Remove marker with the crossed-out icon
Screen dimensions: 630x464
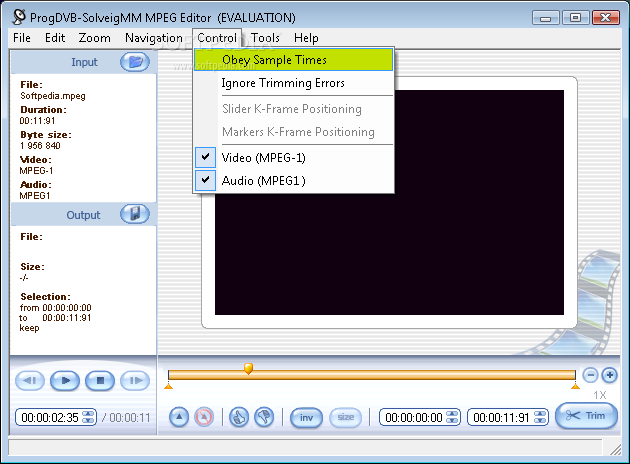204,417
